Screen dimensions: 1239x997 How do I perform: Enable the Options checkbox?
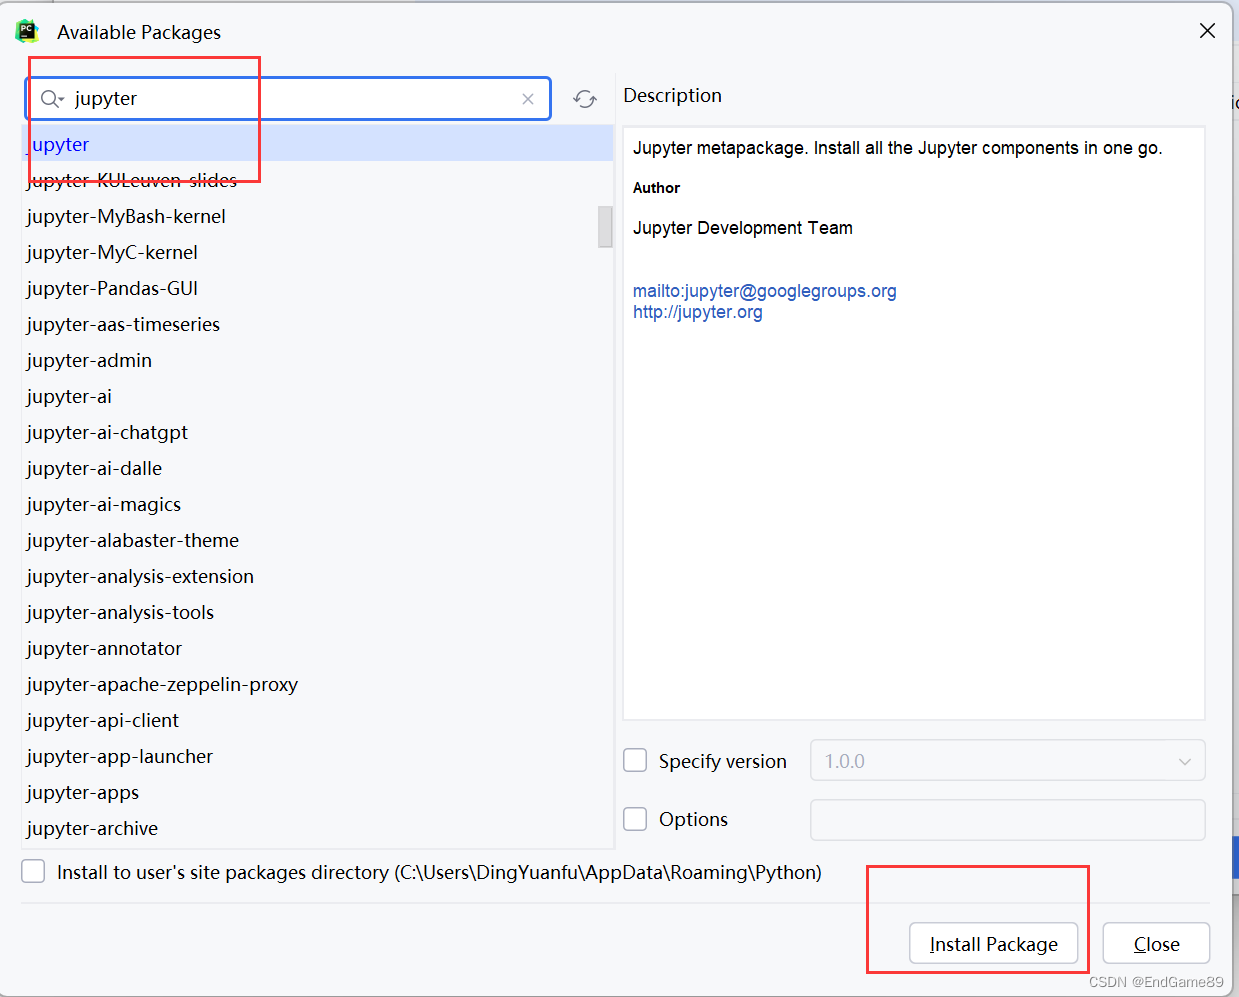click(x=635, y=819)
